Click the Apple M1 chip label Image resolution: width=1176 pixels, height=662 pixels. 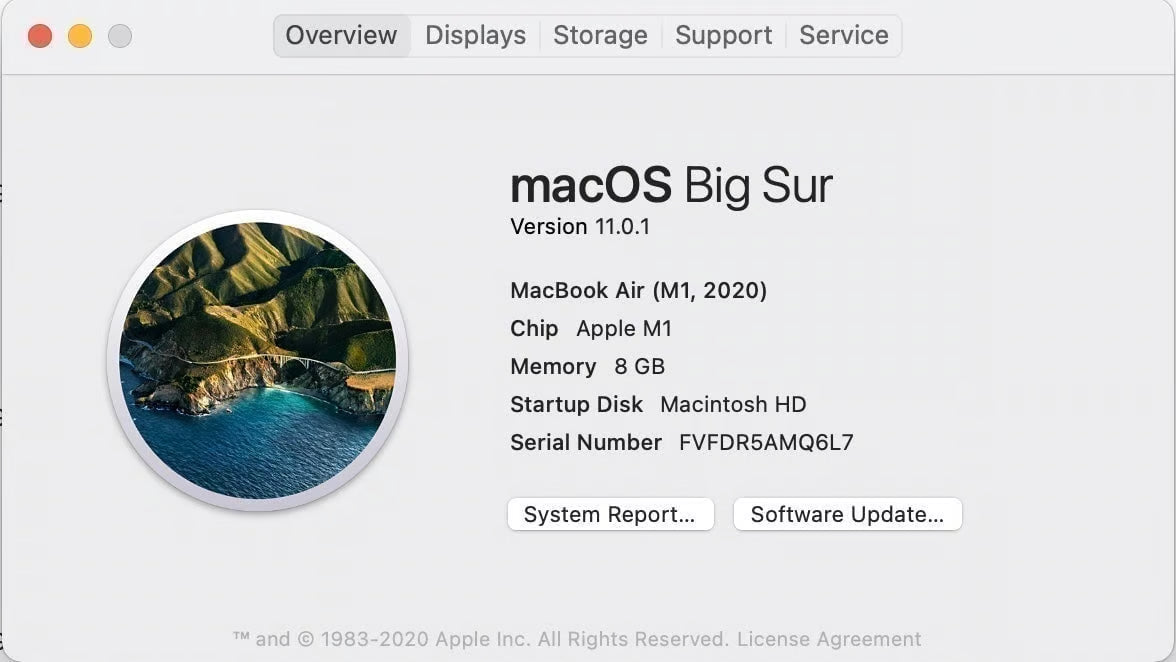[x=624, y=328]
